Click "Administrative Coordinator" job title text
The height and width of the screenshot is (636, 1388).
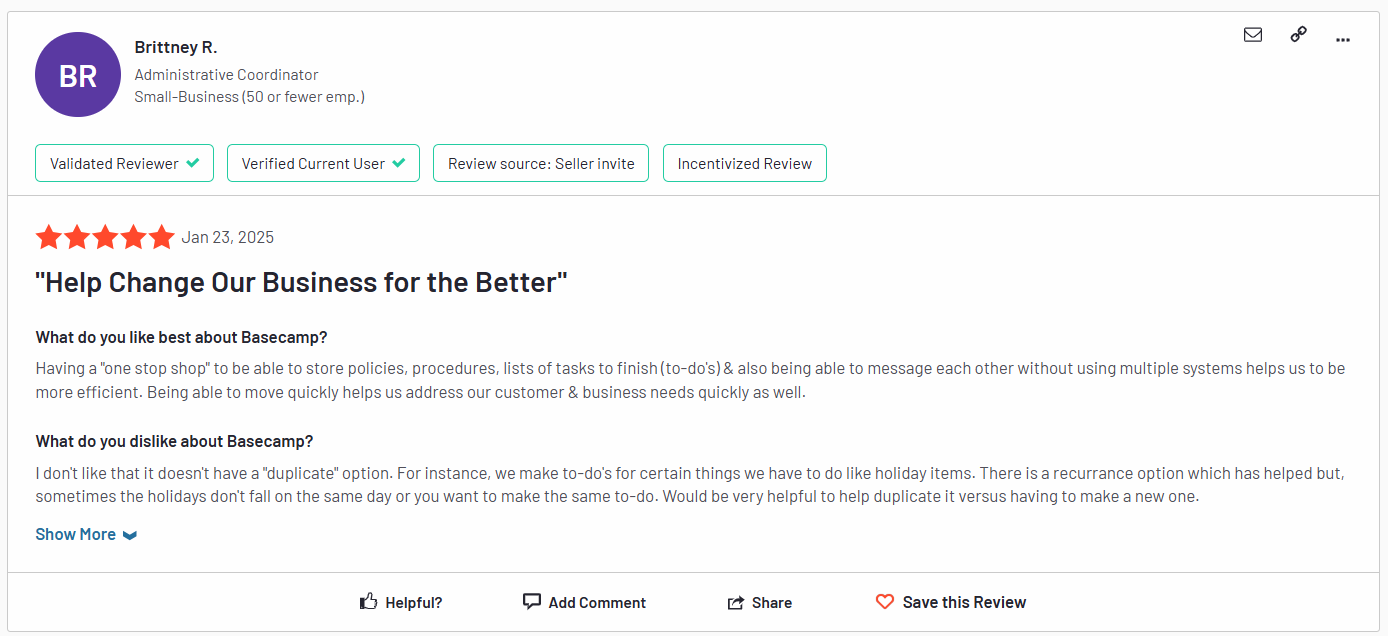(x=227, y=75)
